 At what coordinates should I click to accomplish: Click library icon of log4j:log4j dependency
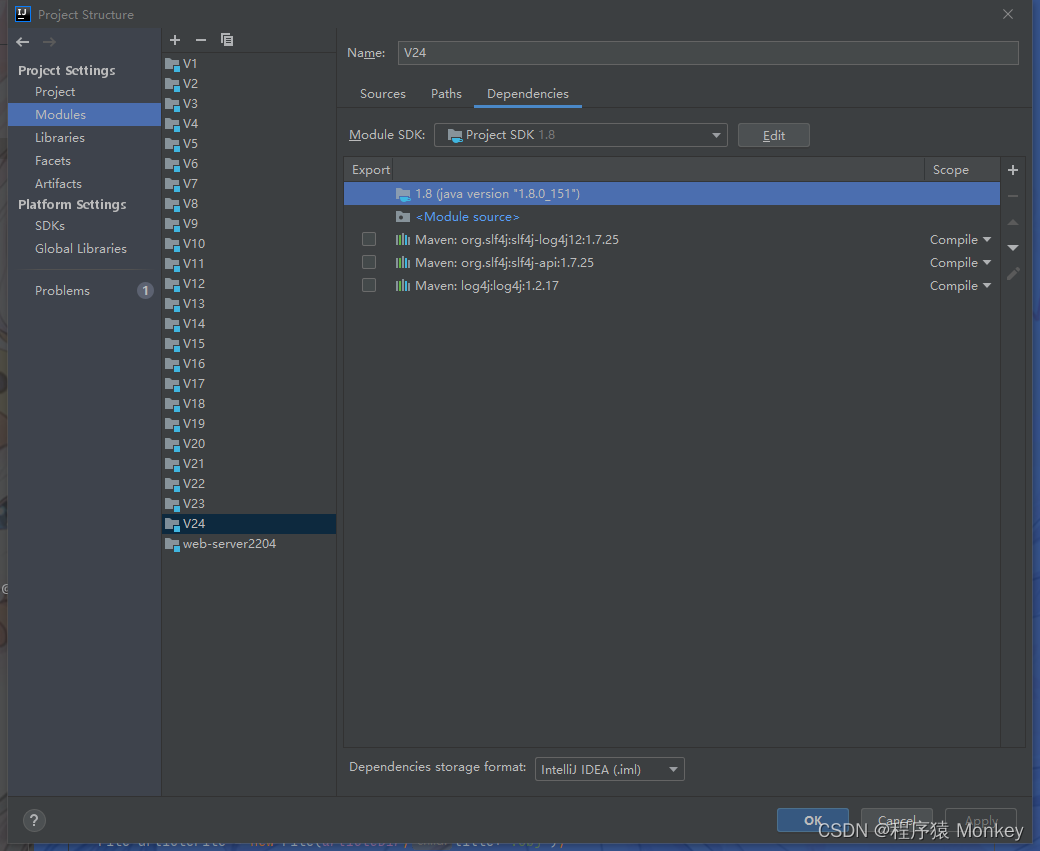coord(403,285)
